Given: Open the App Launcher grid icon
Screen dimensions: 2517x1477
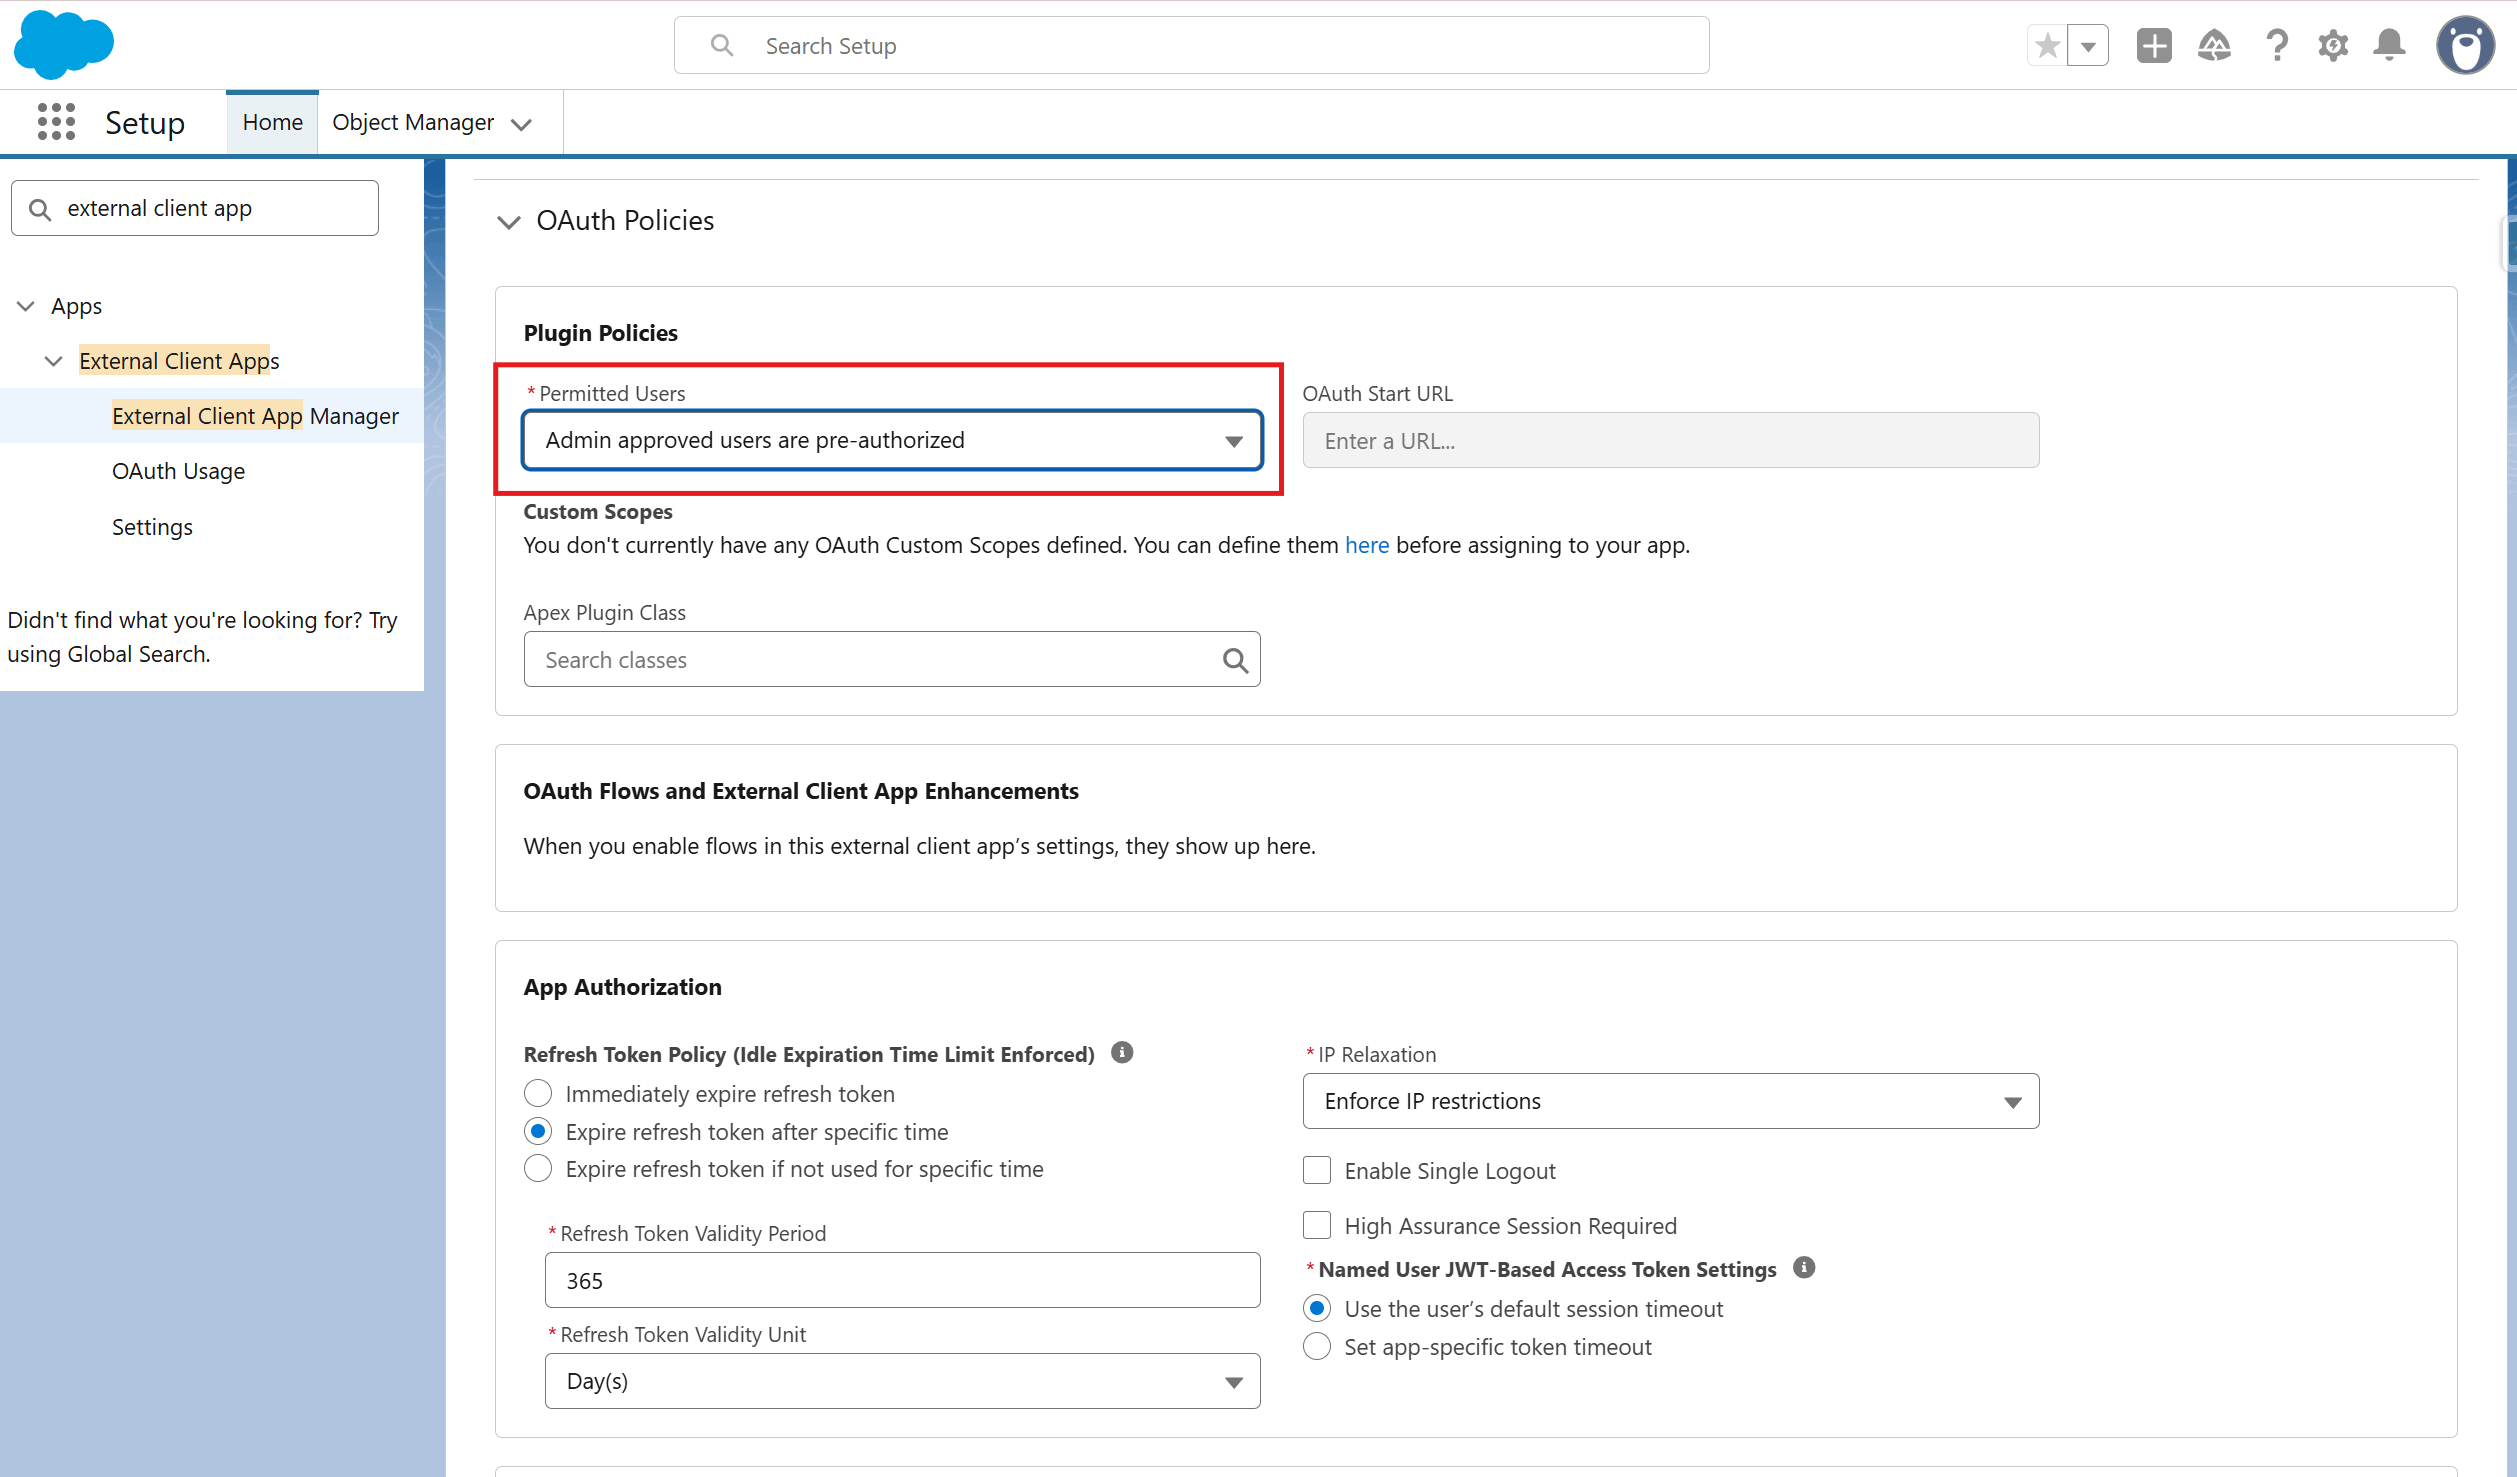Looking at the screenshot, I should tap(56, 122).
